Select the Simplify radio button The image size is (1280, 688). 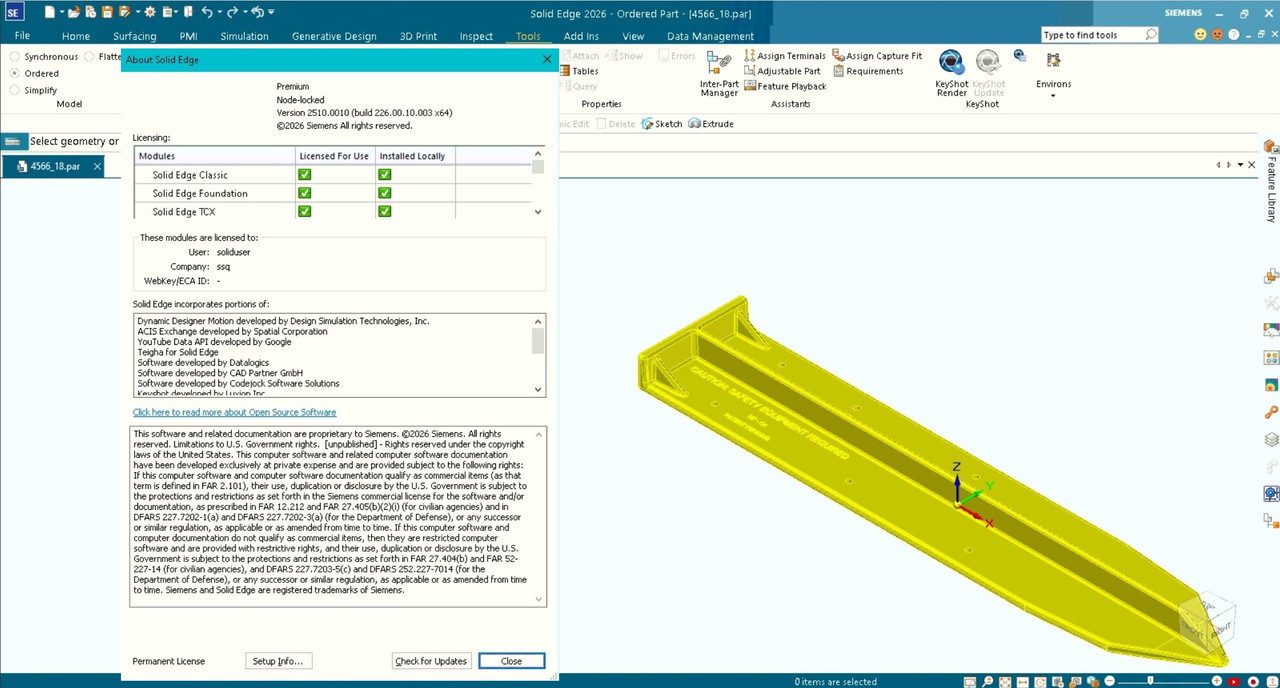14,90
